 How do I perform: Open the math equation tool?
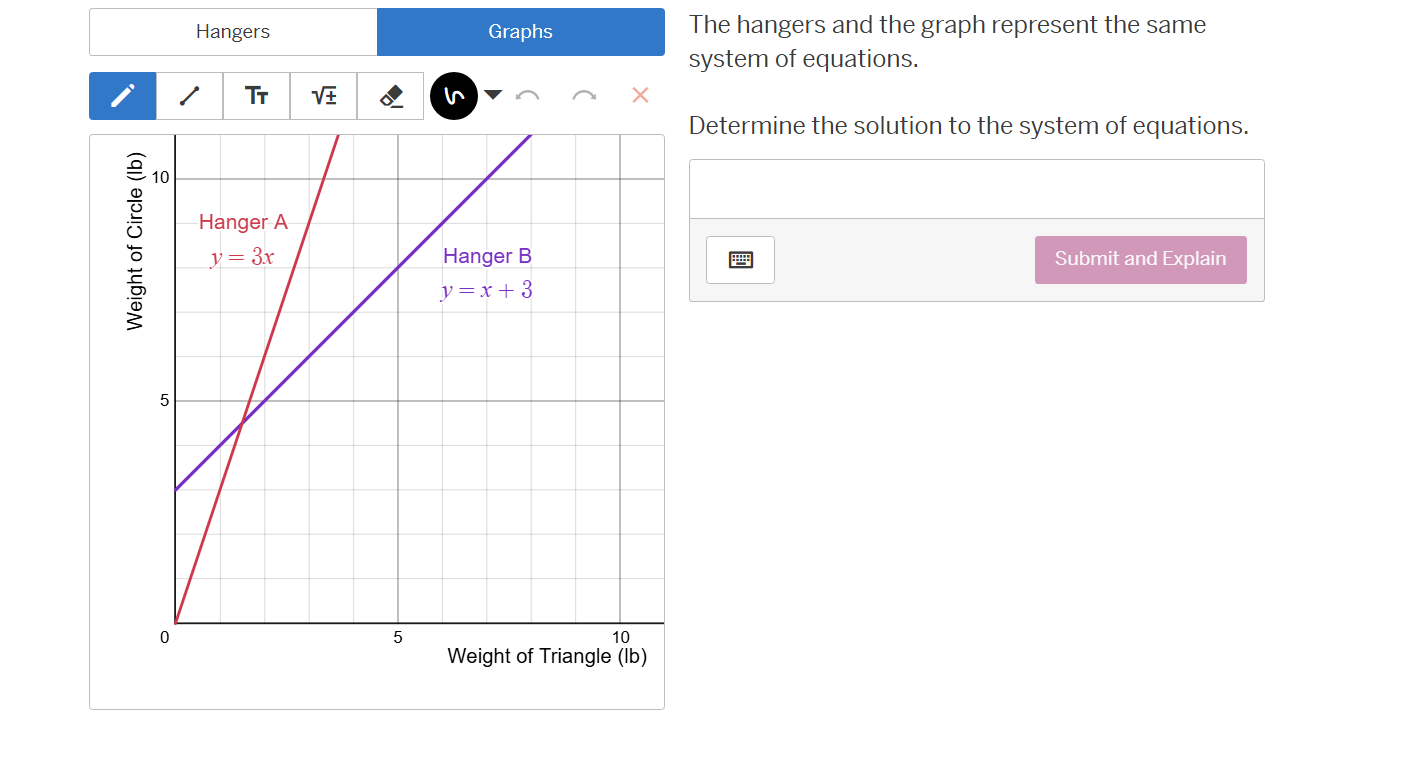click(x=323, y=95)
